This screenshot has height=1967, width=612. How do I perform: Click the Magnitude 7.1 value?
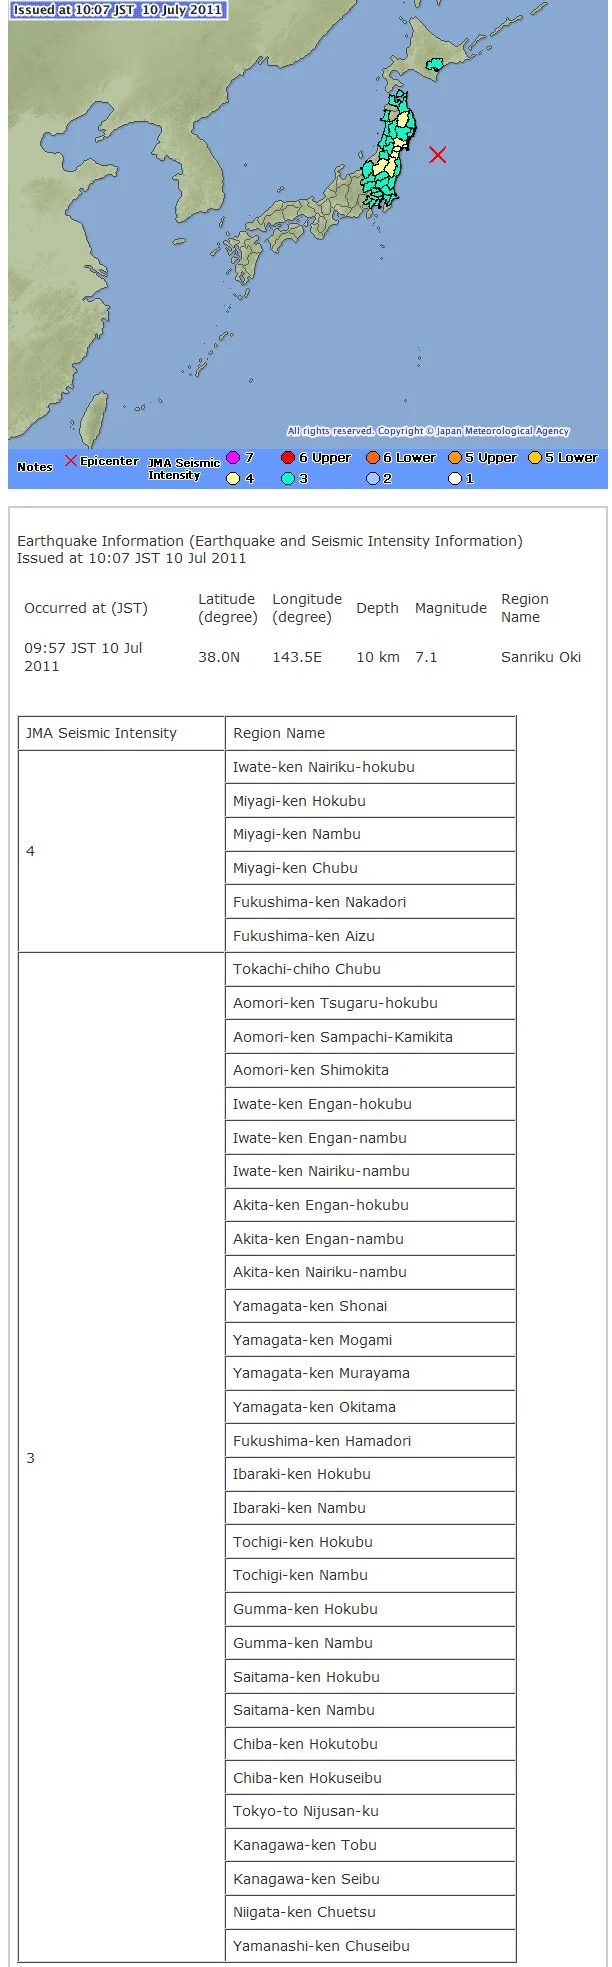tap(426, 657)
